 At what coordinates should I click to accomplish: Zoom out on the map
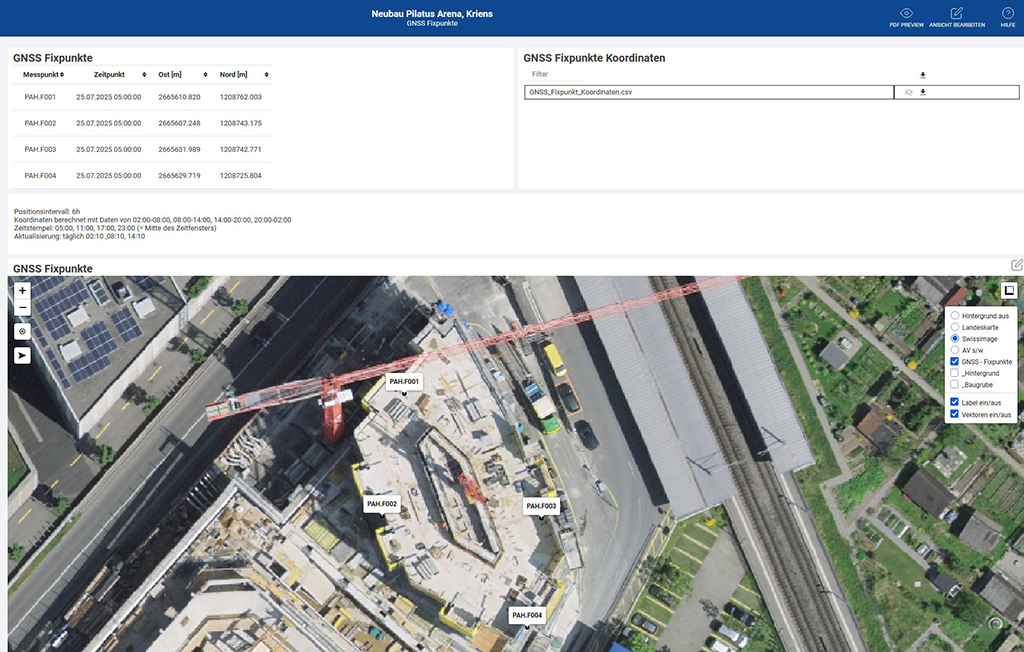22,308
